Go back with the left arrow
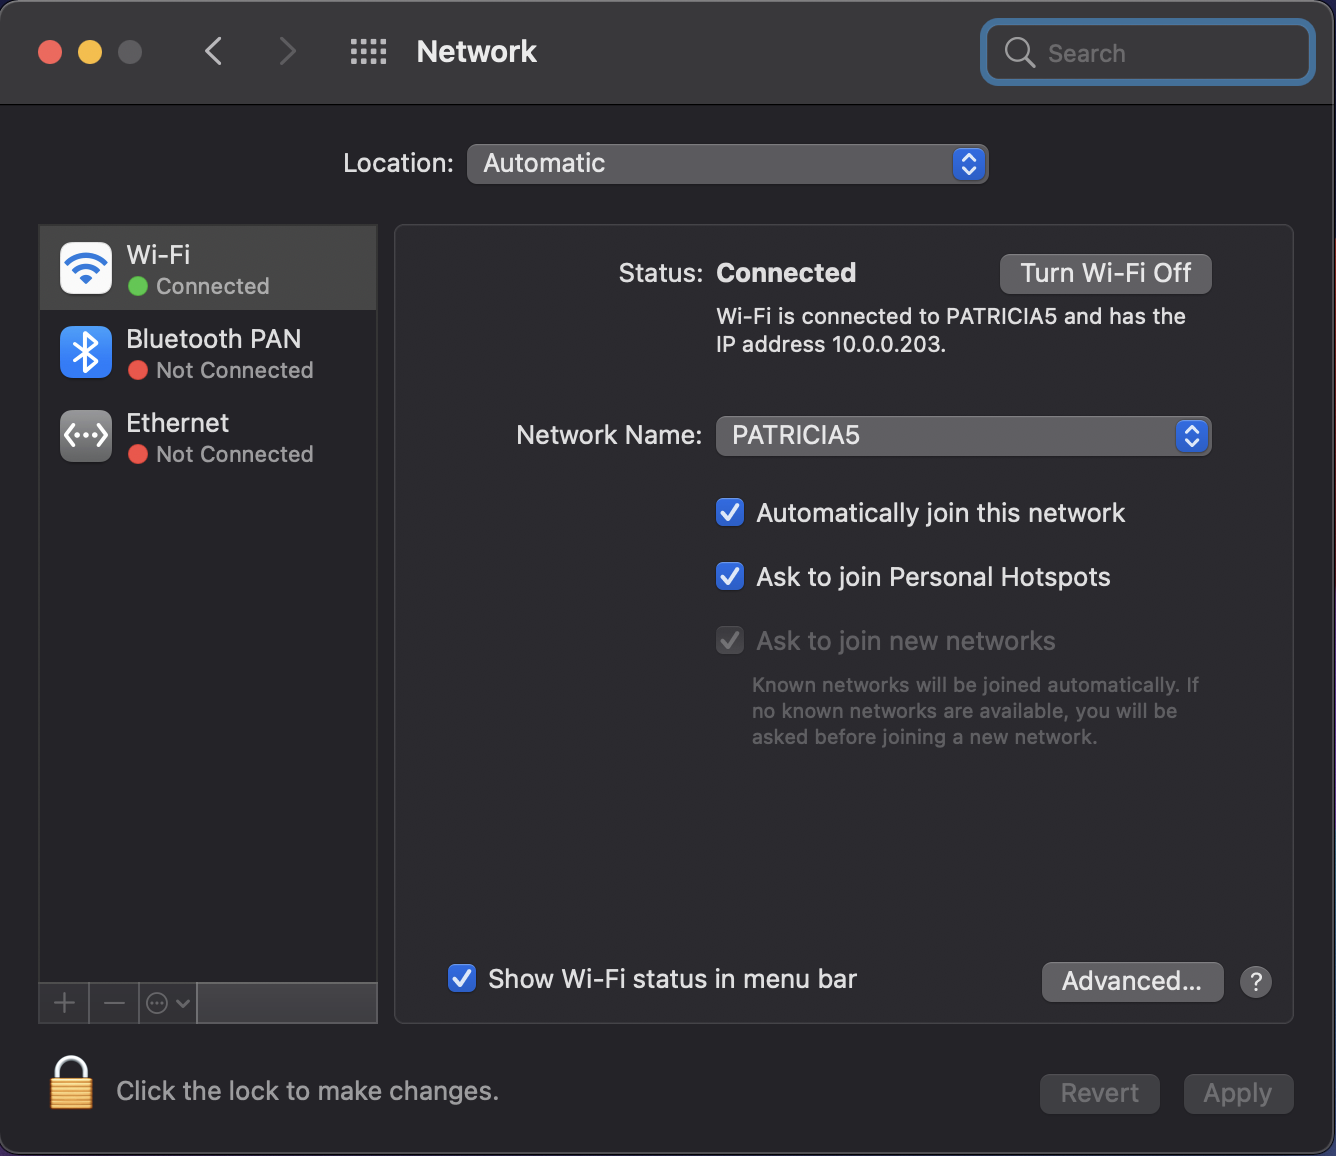1336x1156 pixels. click(x=213, y=51)
